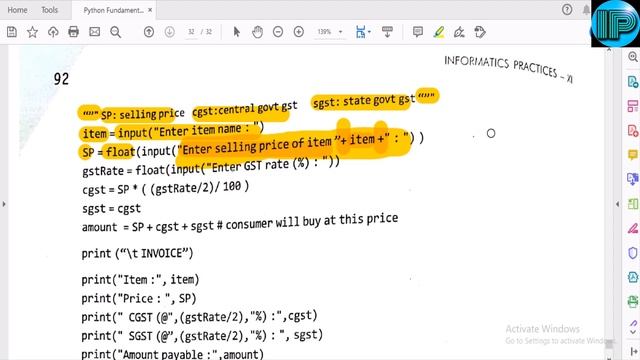The image size is (640, 360).
Task: Open the search tools magnifier in sidebar
Action: pyautogui.click(x=633, y=57)
